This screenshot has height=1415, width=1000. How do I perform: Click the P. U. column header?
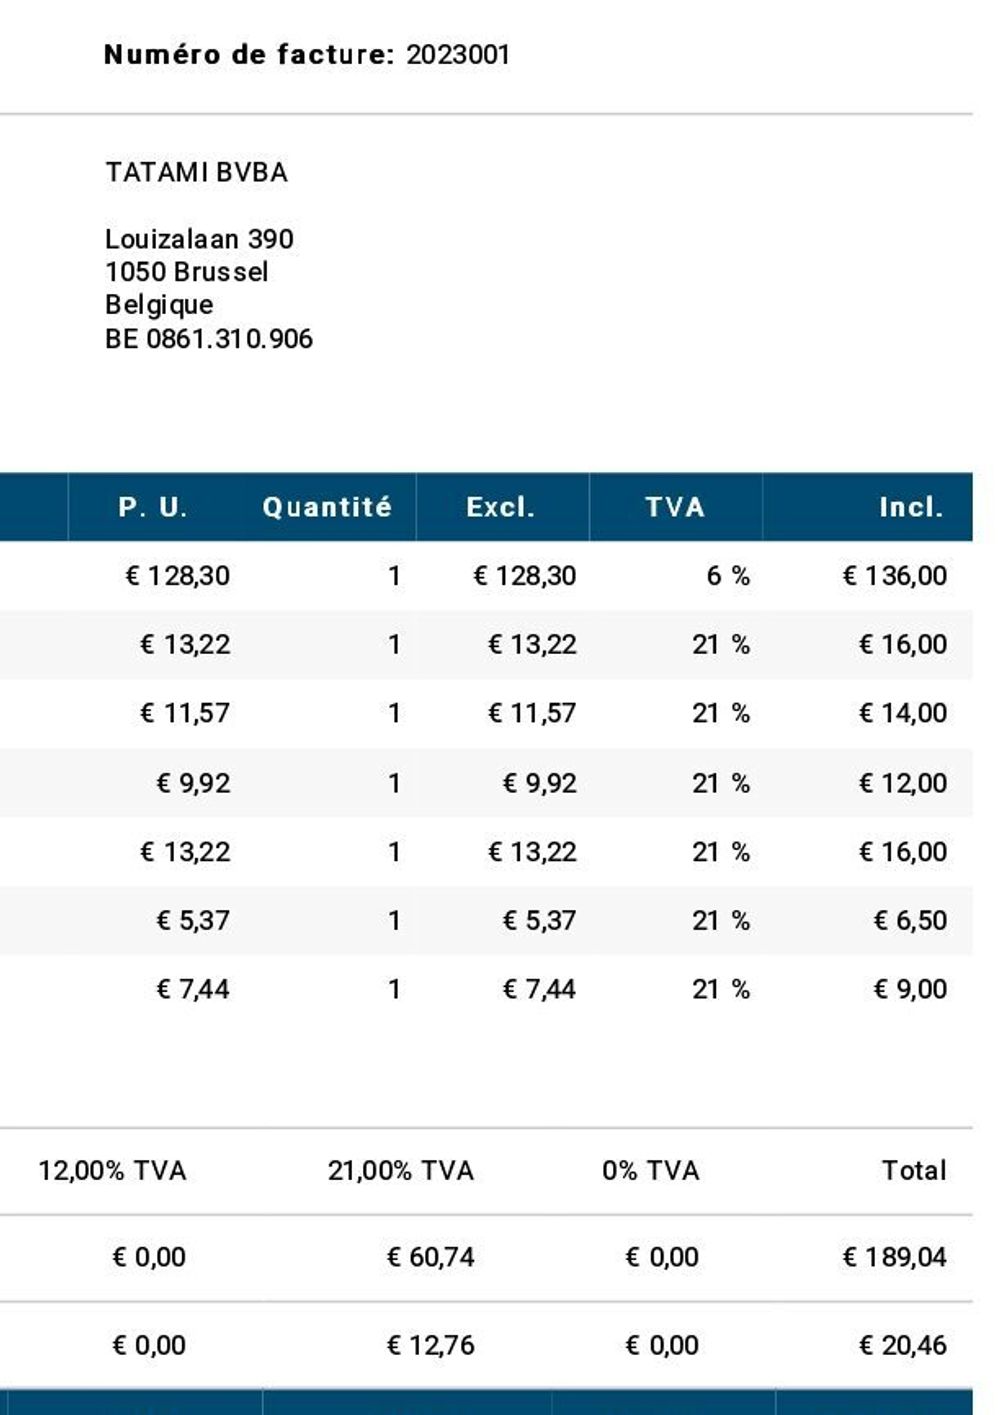(x=153, y=507)
